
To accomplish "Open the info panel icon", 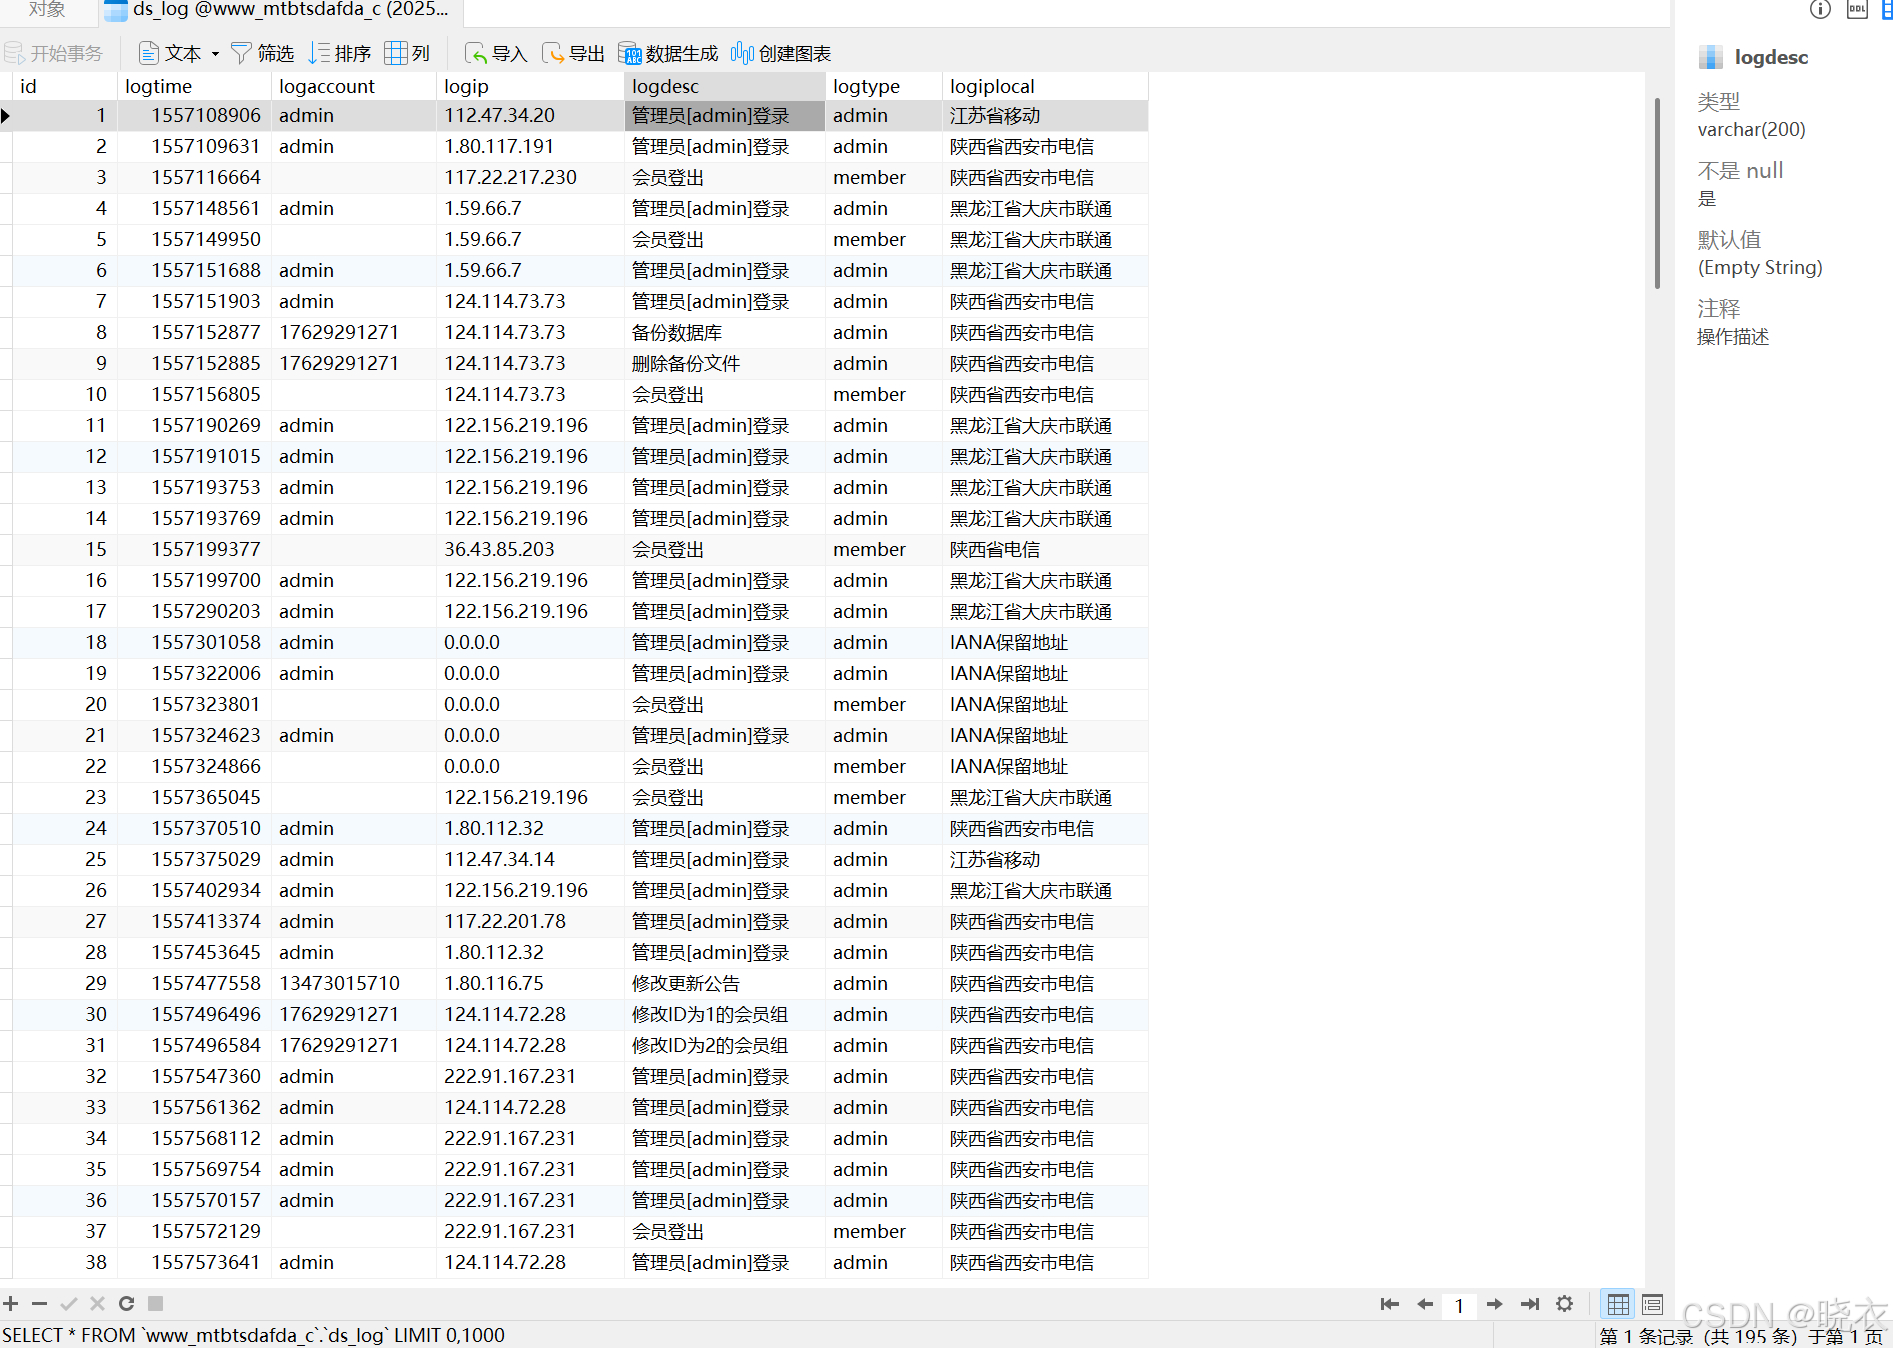I will point(1820,10).
